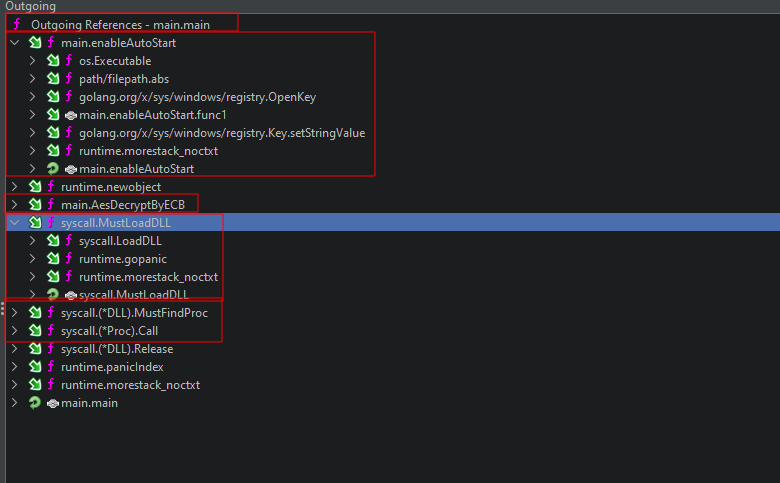Screen dimensions: 780x483
Task: Click pink function icon of main.AesDecryptByECB
Action: click(x=51, y=204)
